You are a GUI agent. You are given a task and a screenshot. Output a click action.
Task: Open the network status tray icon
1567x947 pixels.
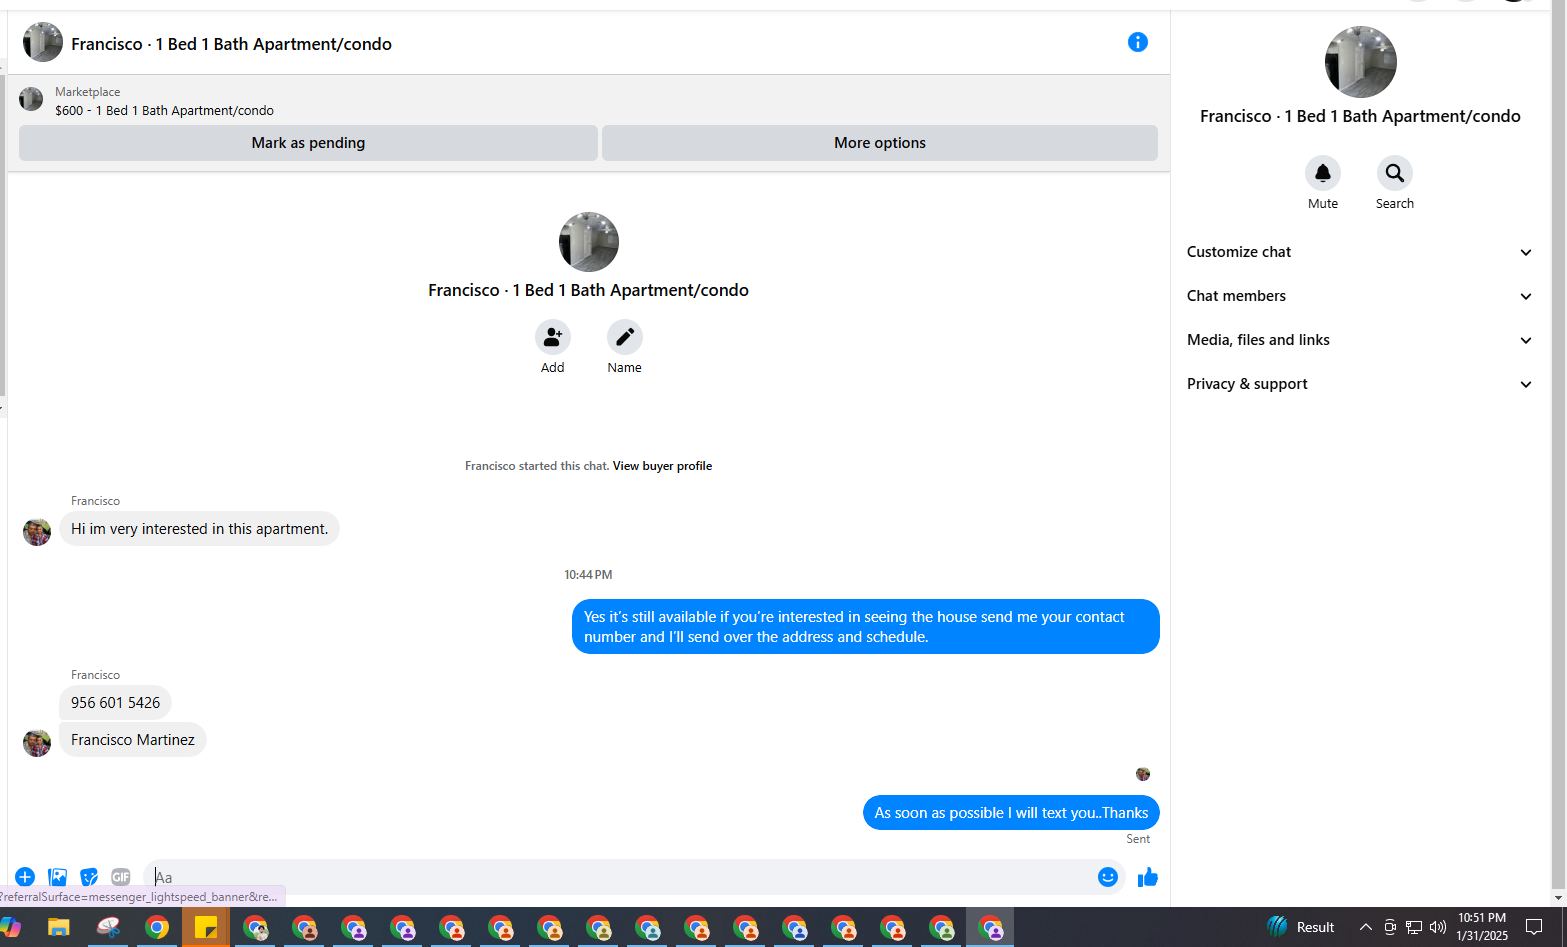coord(1414,927)
